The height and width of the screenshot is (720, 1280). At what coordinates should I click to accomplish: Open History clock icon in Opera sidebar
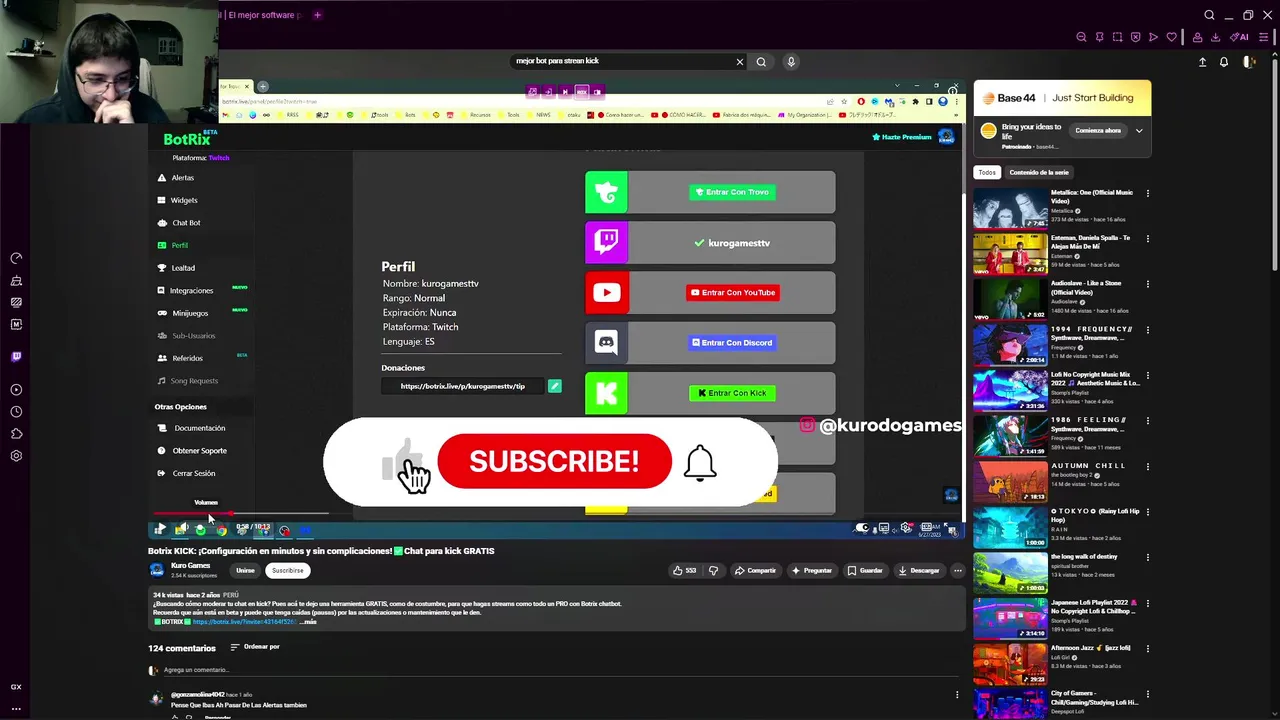16,412
